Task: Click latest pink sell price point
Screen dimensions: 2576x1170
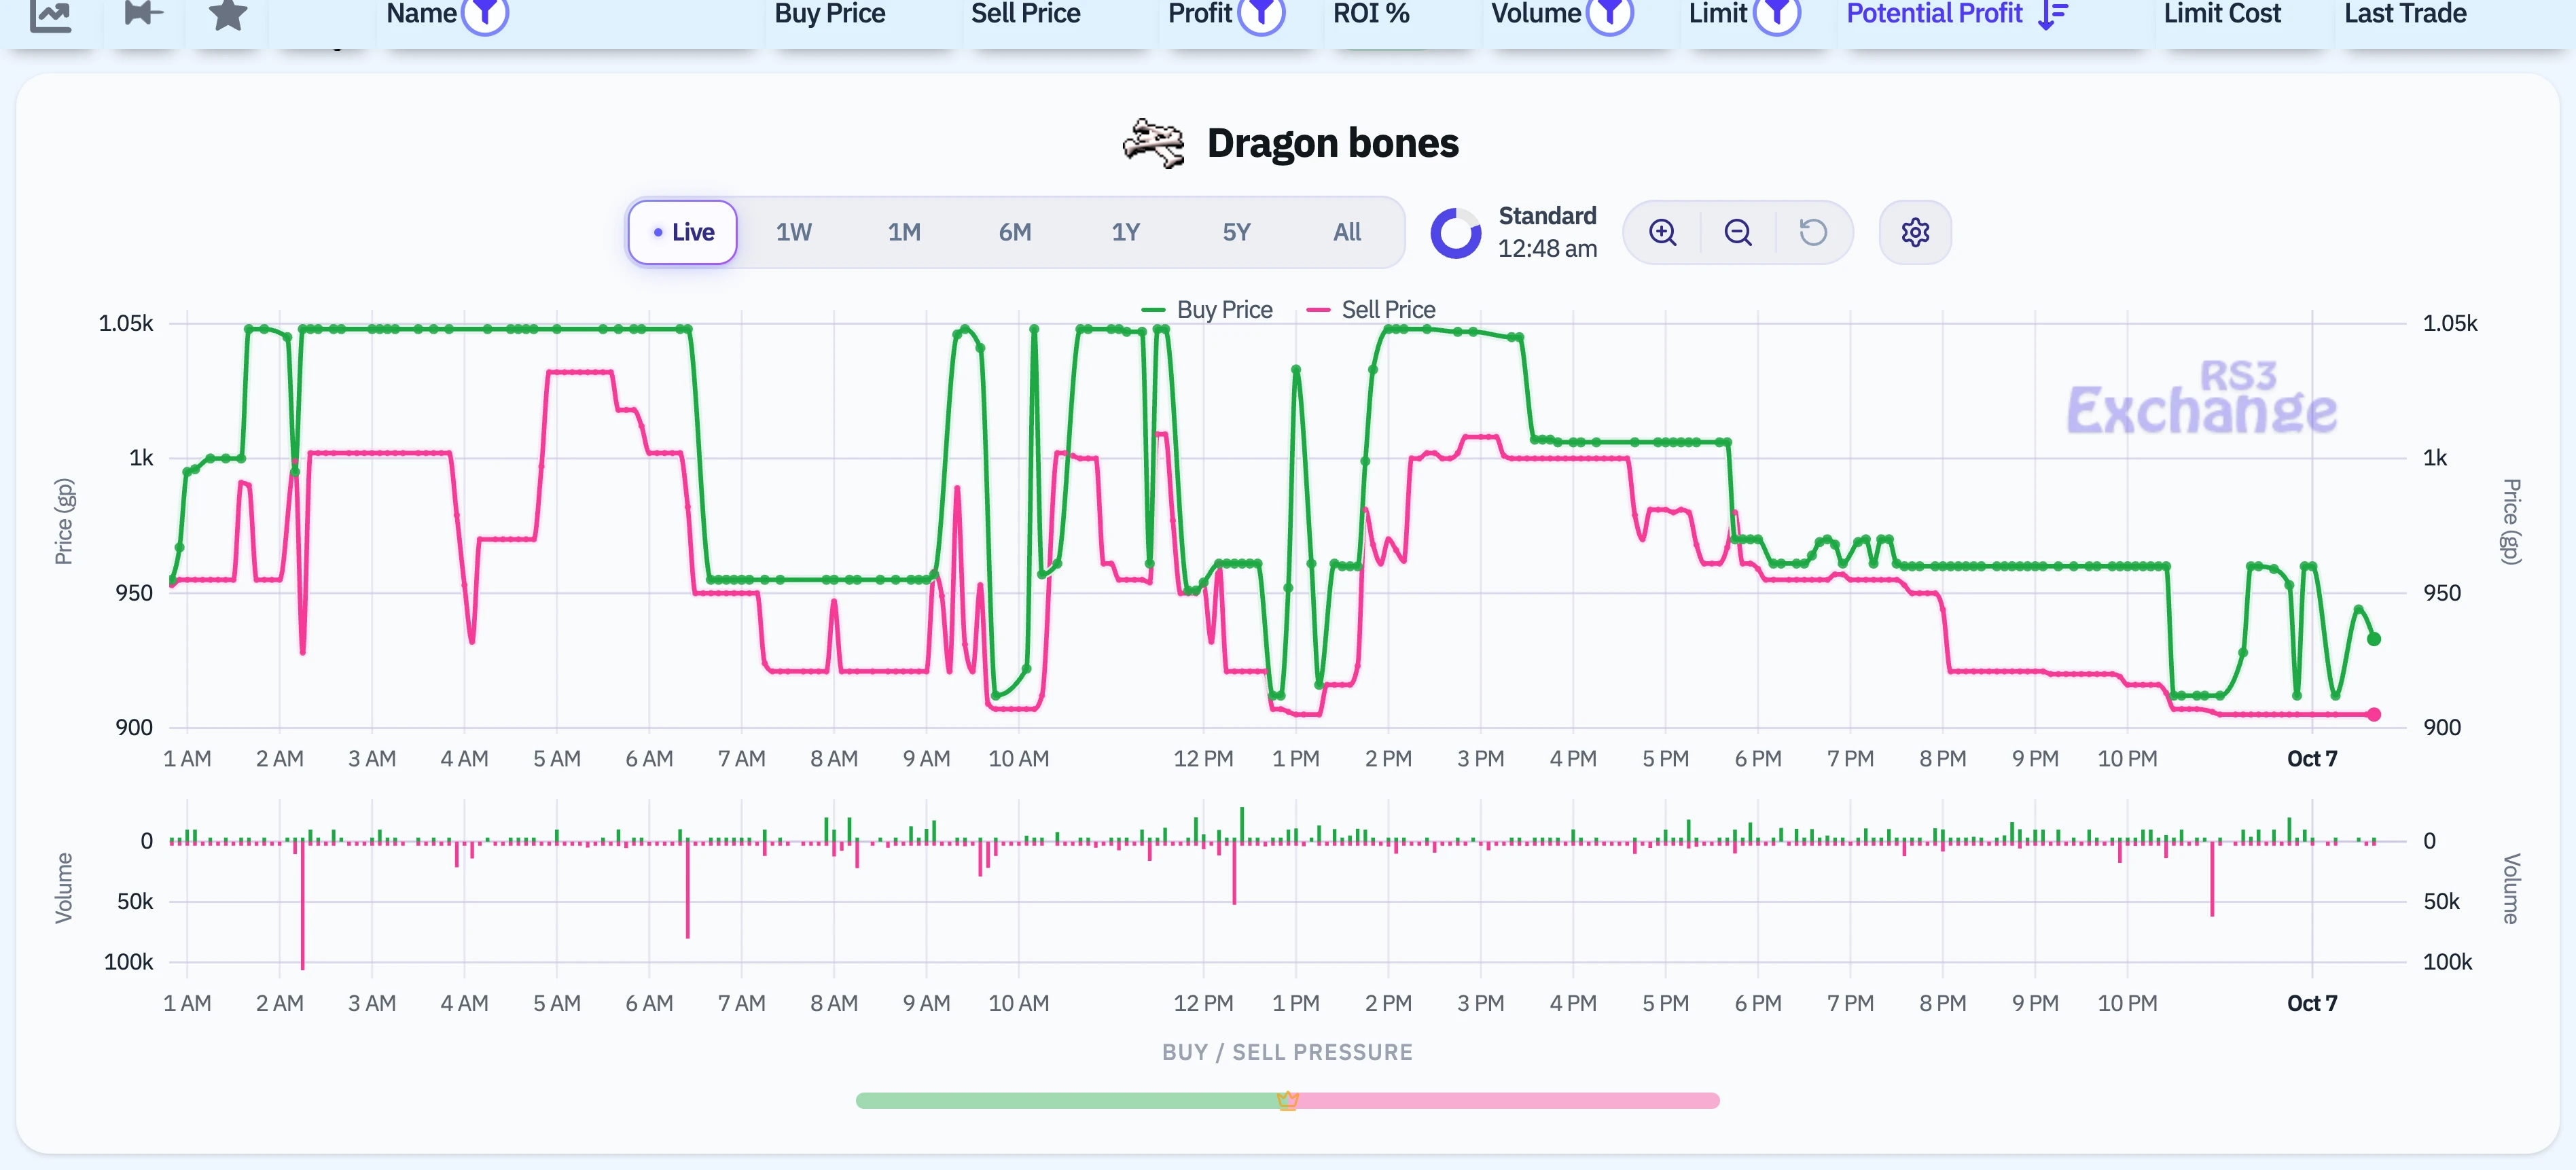Action: click(x=2374, y=714)
